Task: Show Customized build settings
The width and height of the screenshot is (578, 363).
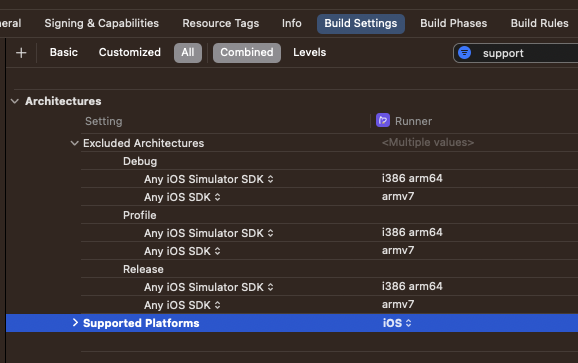Action: (x=129, y=52)
